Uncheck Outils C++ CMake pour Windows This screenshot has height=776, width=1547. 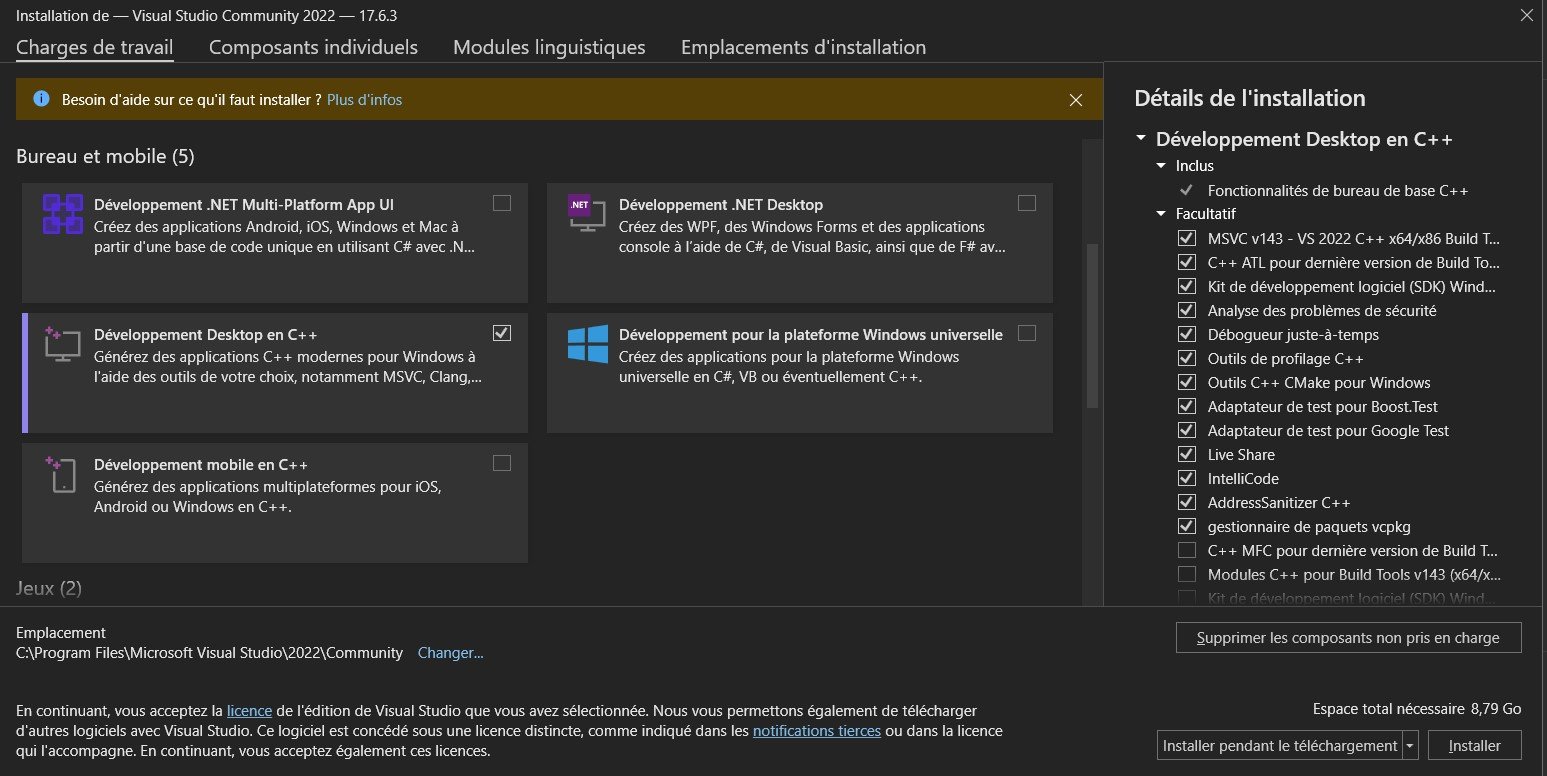(1187, 382)
